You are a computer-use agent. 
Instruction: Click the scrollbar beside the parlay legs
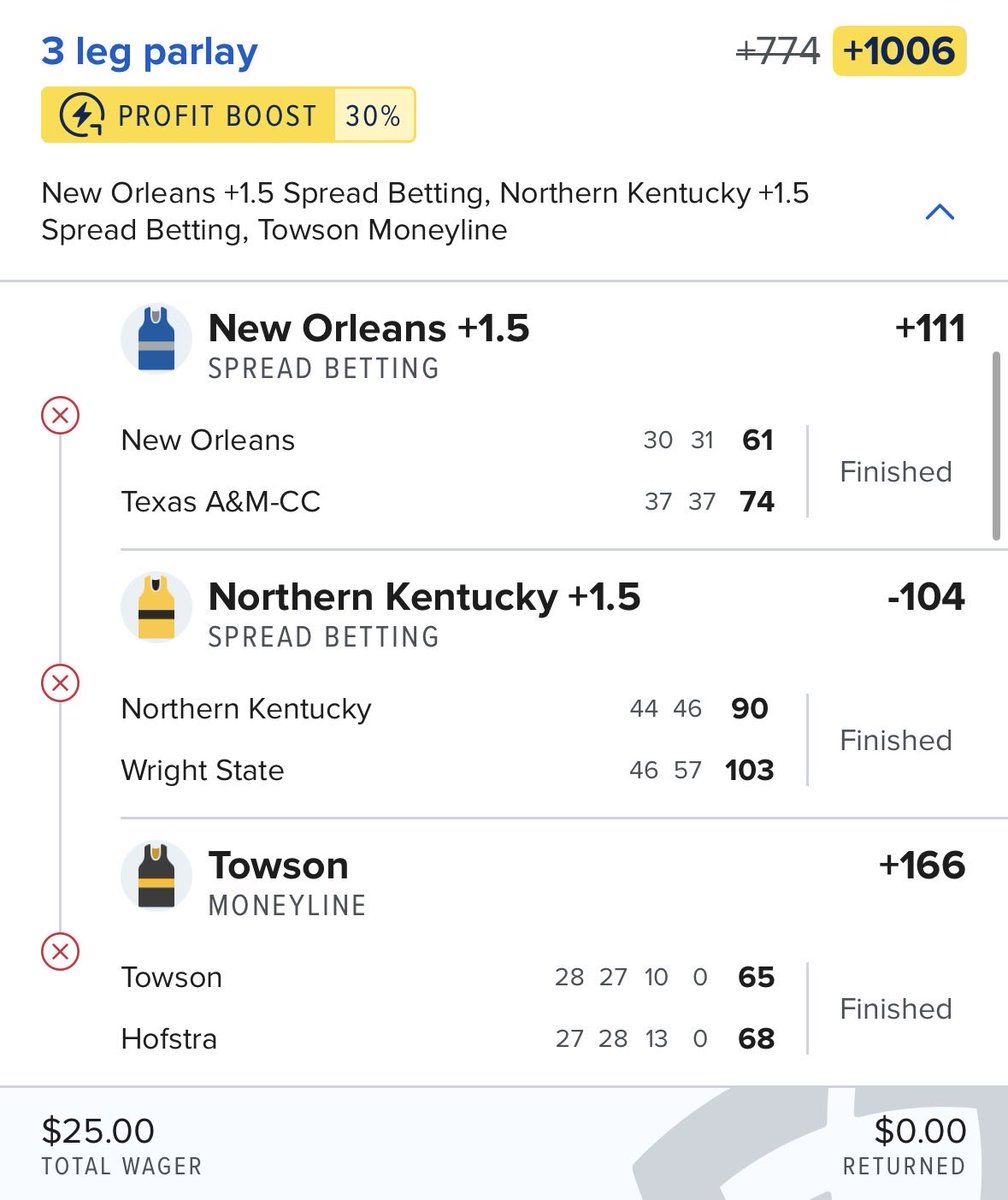click(994, 445)
